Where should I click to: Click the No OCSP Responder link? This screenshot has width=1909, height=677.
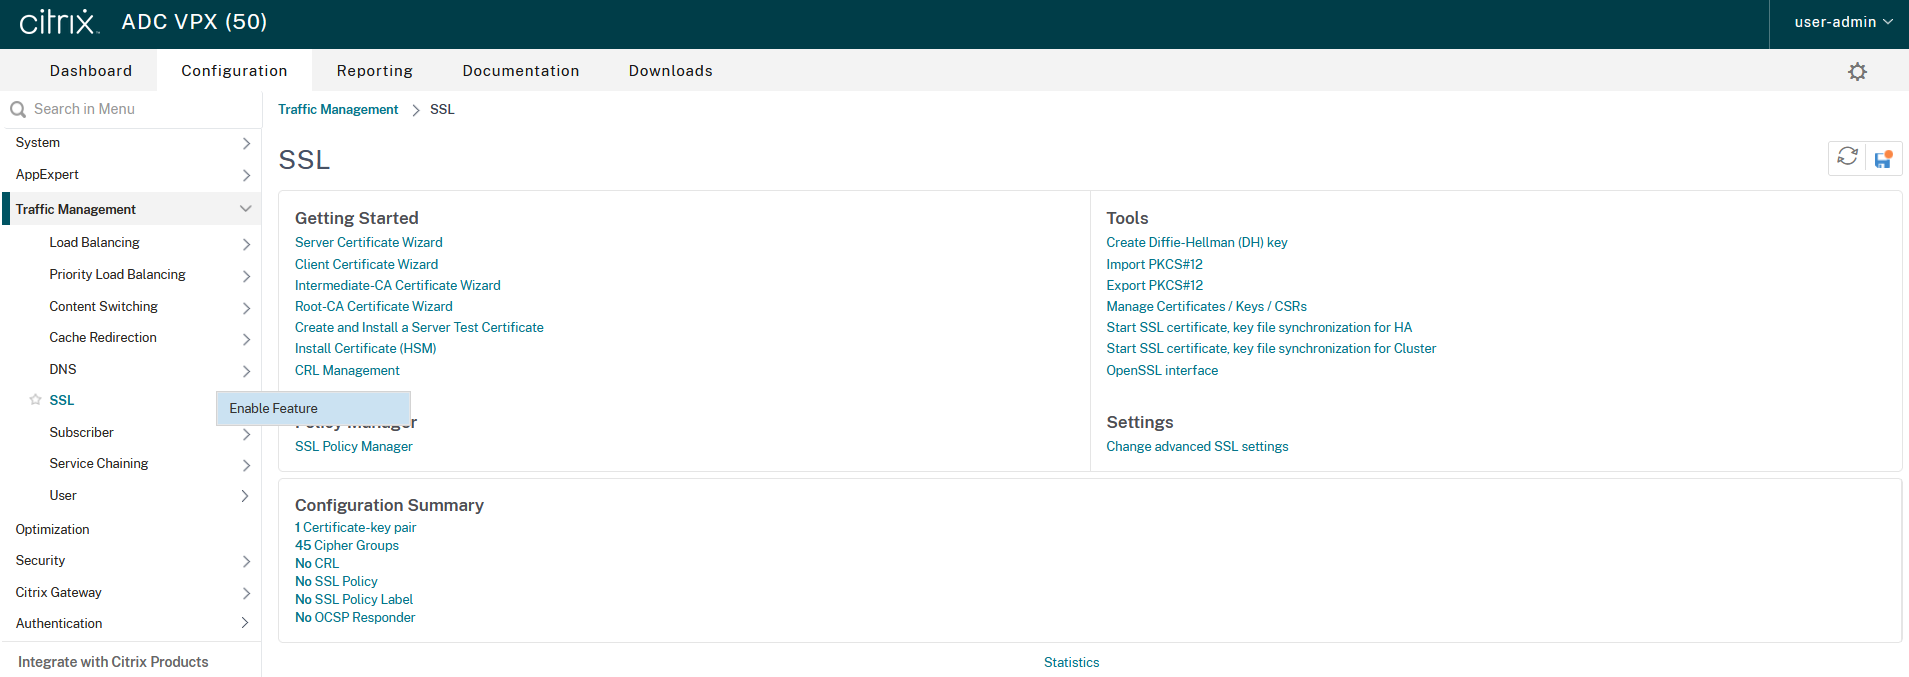pyautogui.click(x=355, y=618)
